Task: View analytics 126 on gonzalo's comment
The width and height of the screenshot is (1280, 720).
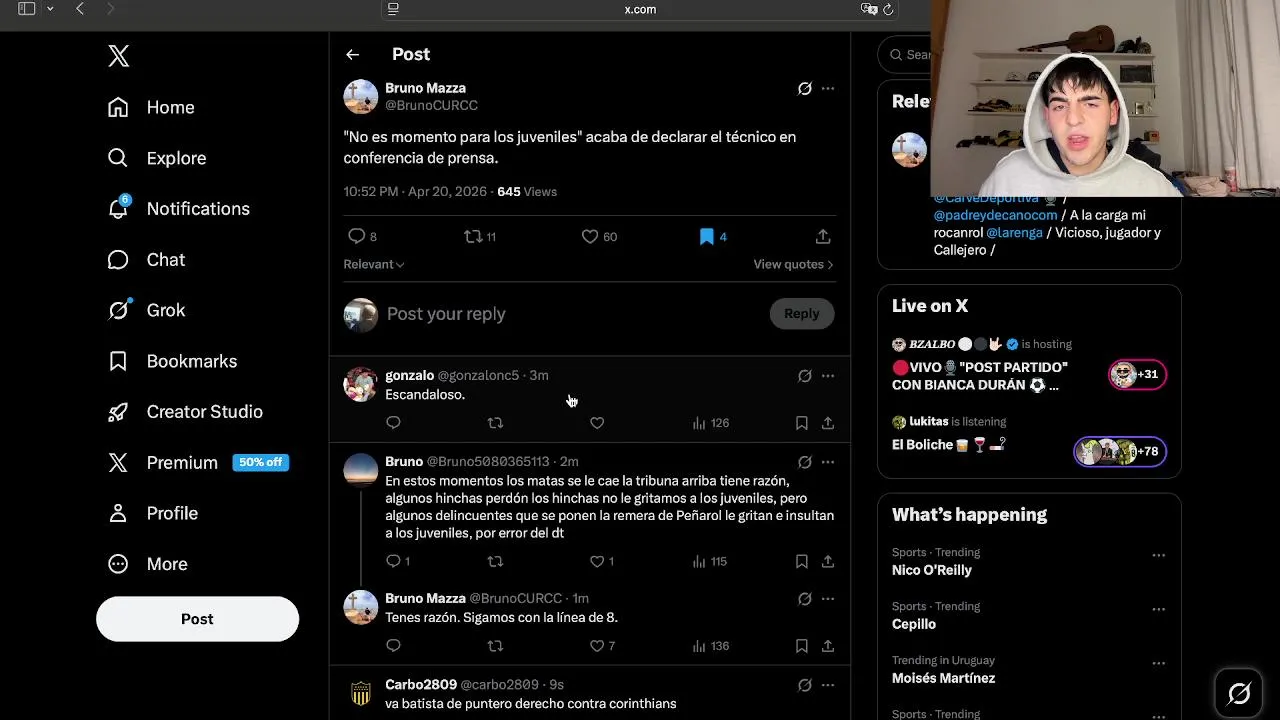Action: click(x=711, y=423)
